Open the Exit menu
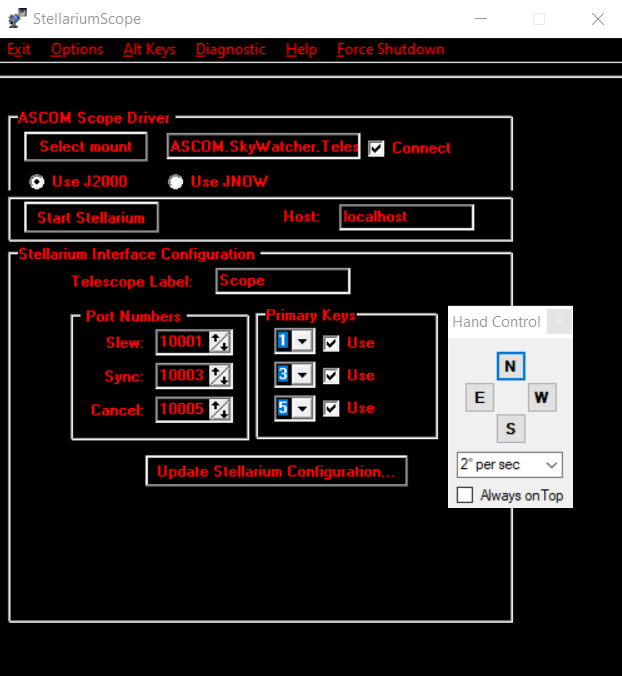 pos(19,50)
